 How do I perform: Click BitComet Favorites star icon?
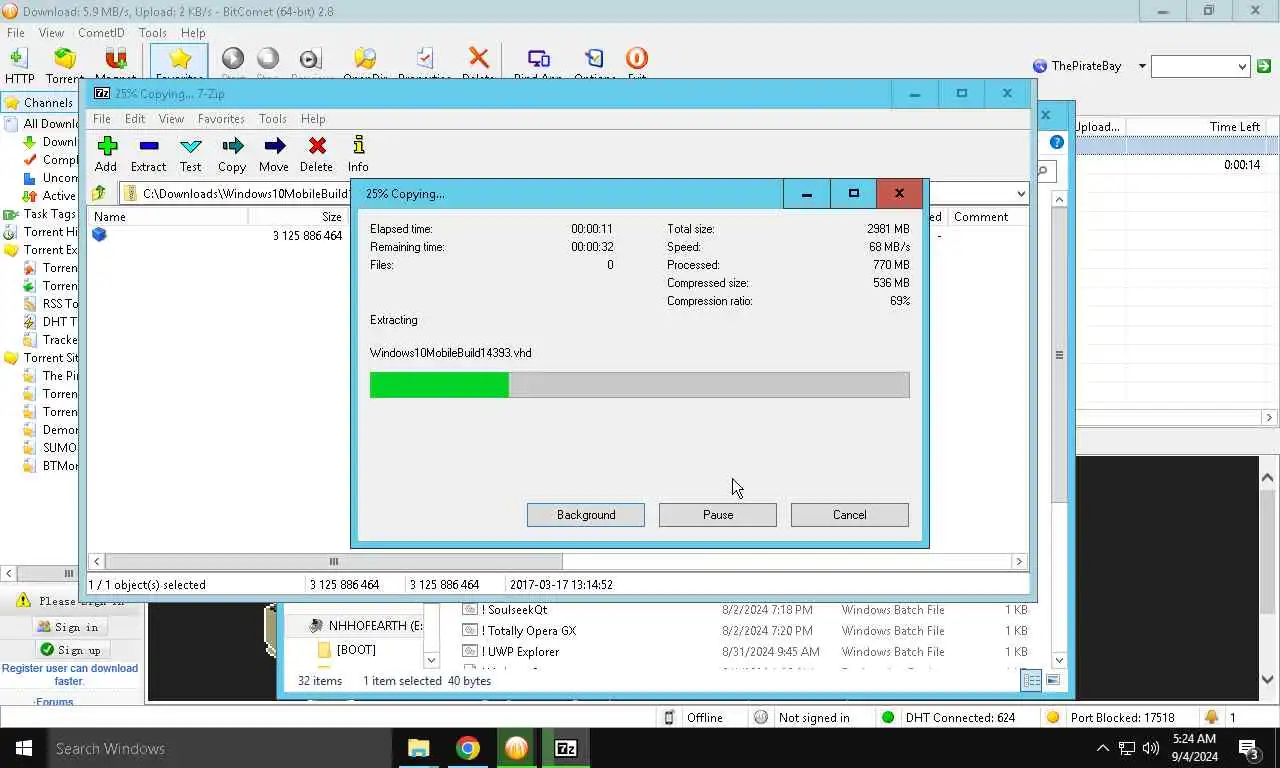coord(180,59)
